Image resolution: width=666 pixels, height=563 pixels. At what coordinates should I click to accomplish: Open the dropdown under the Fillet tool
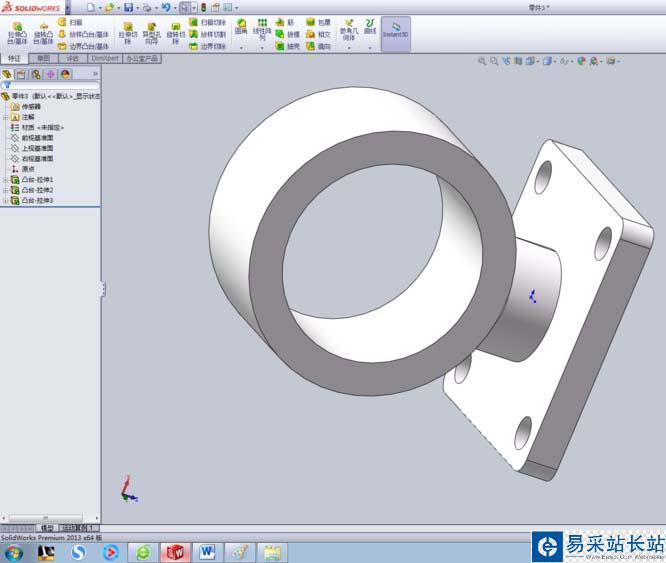[241, 48]
